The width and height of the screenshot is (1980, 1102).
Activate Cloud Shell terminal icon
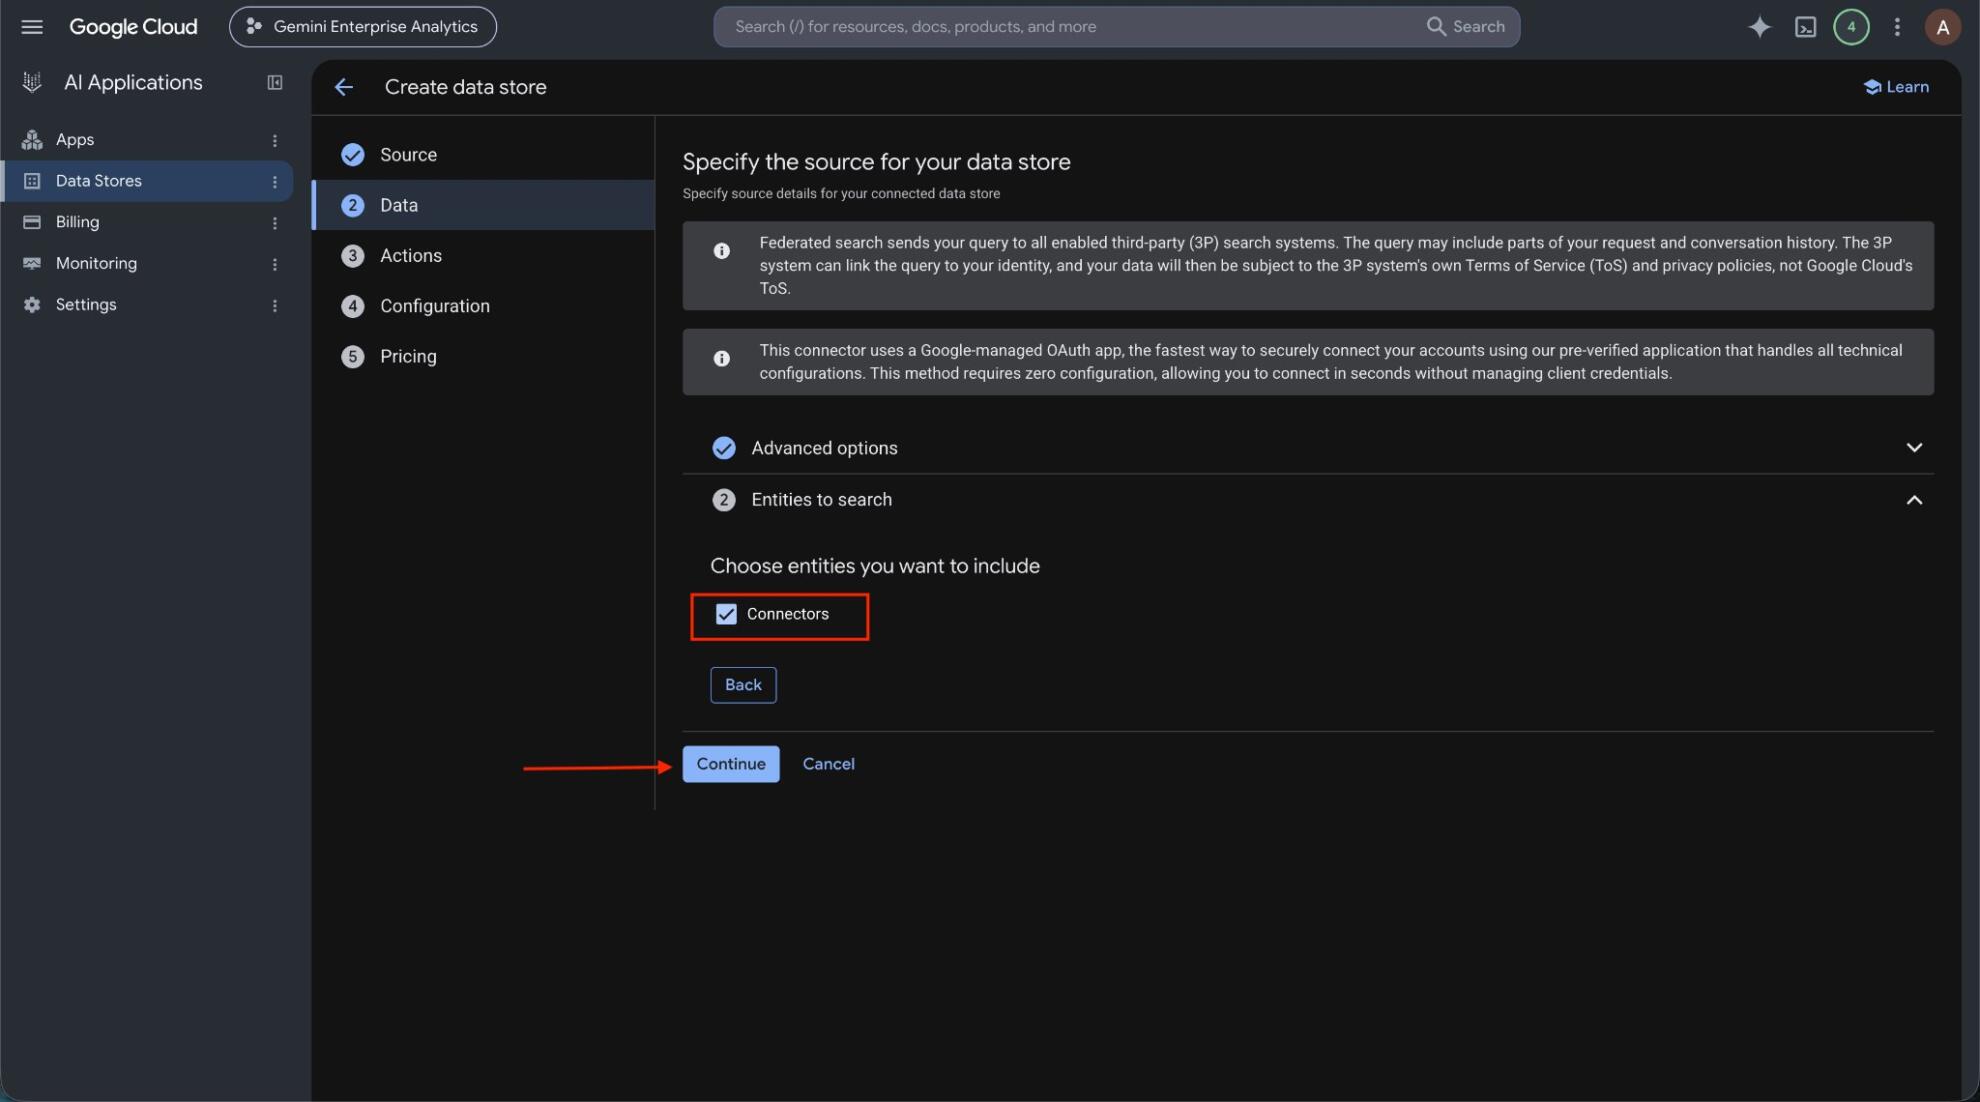click(x=1805, y=27)
